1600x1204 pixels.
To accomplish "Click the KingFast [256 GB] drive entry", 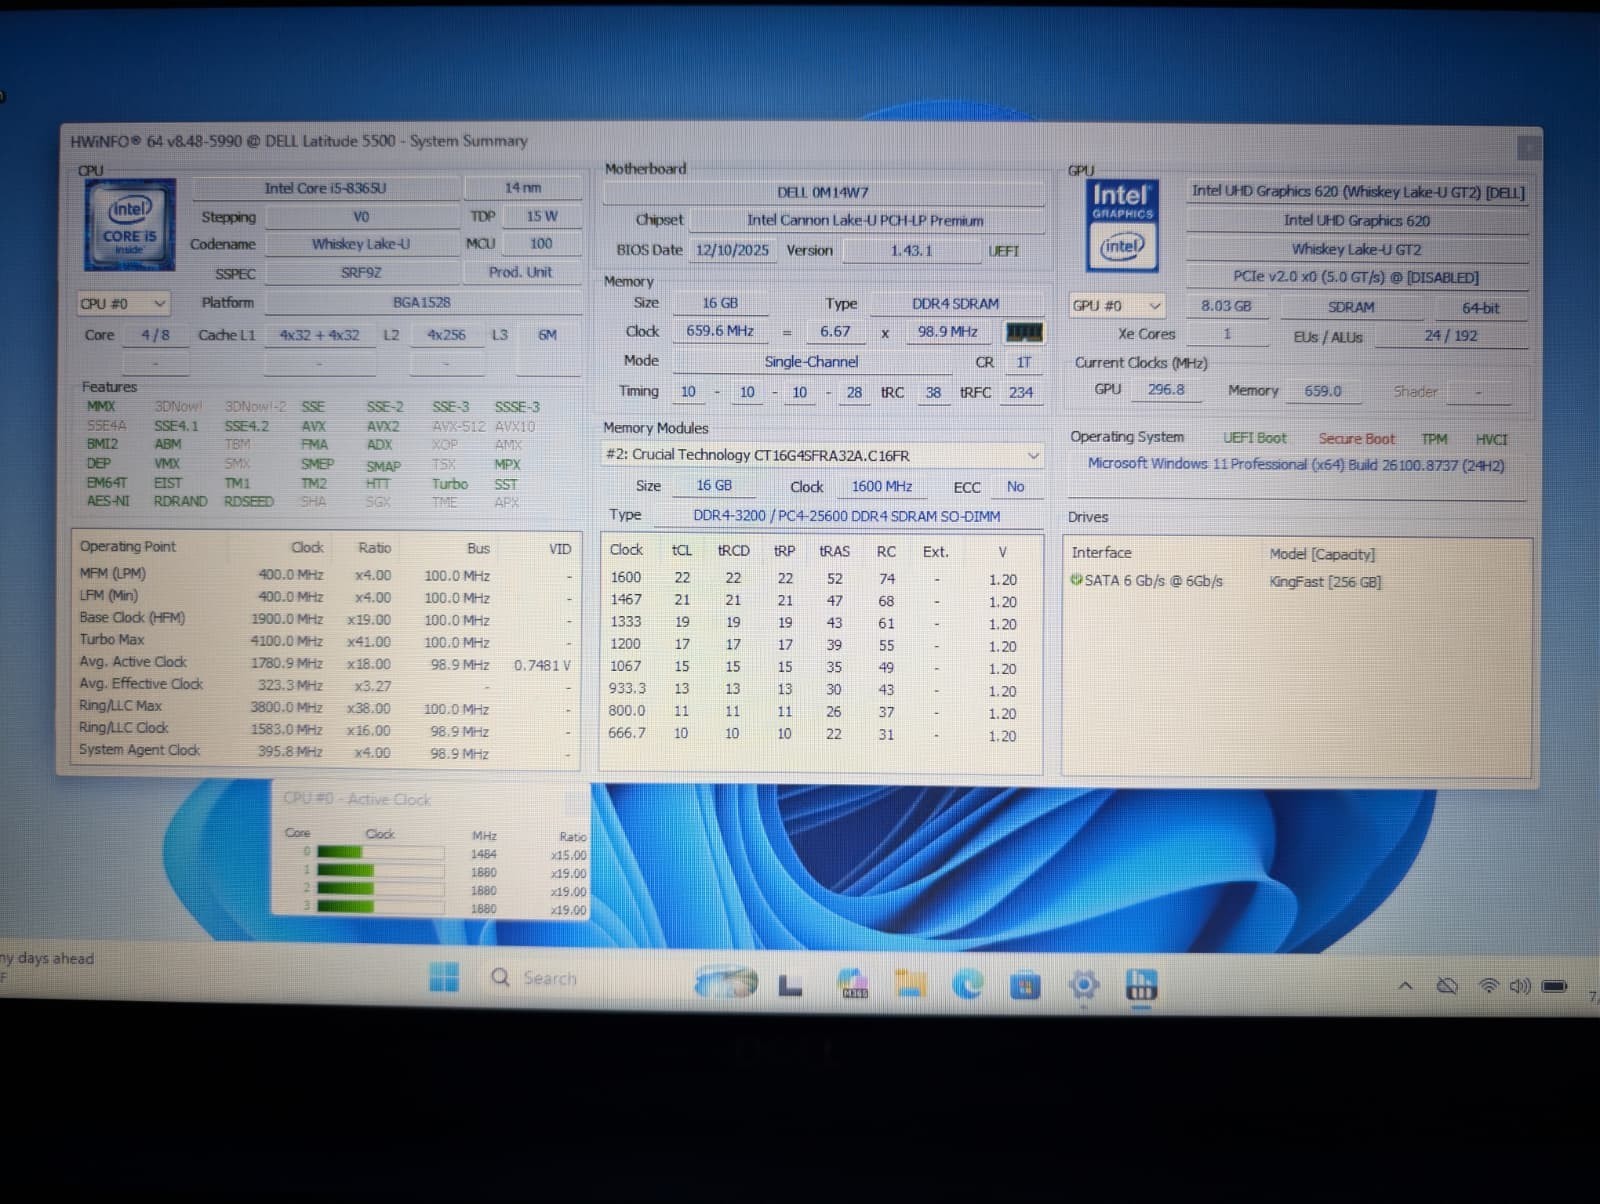I will (x=1325, y=581).
